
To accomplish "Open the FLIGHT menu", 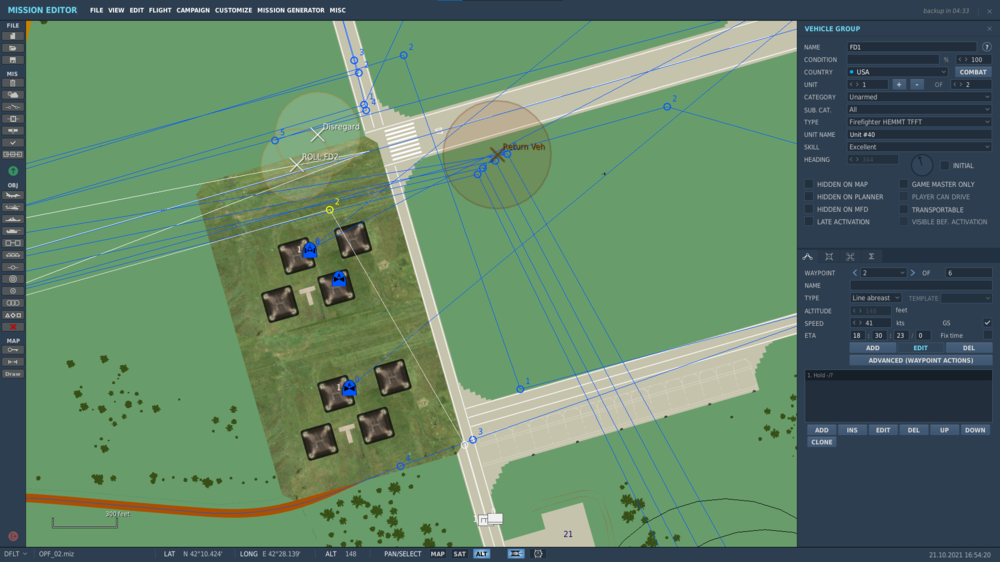I will pos(160,10).
